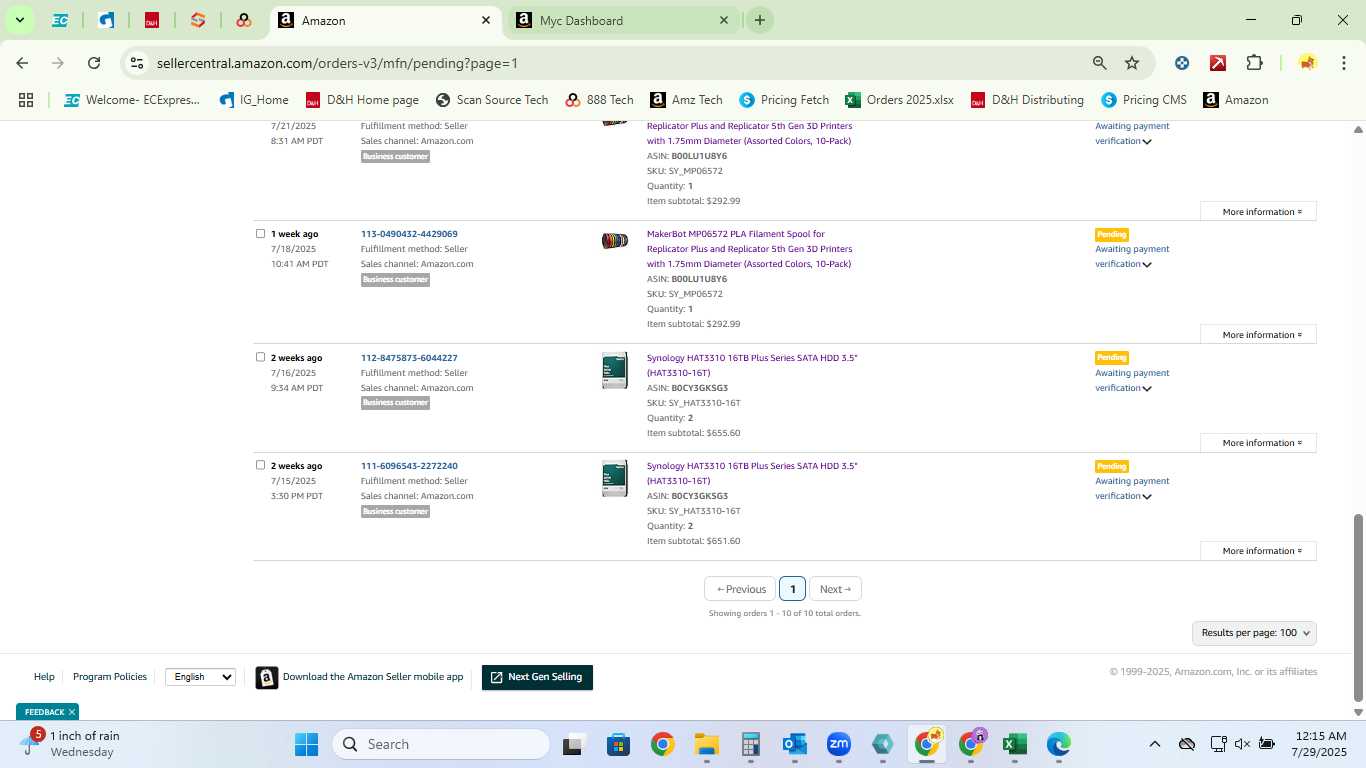This screenshot has height=768, width=1366.
Task: Click the MakerBot filament thumbnail for 7/18 order
Action: click(614, 241)
